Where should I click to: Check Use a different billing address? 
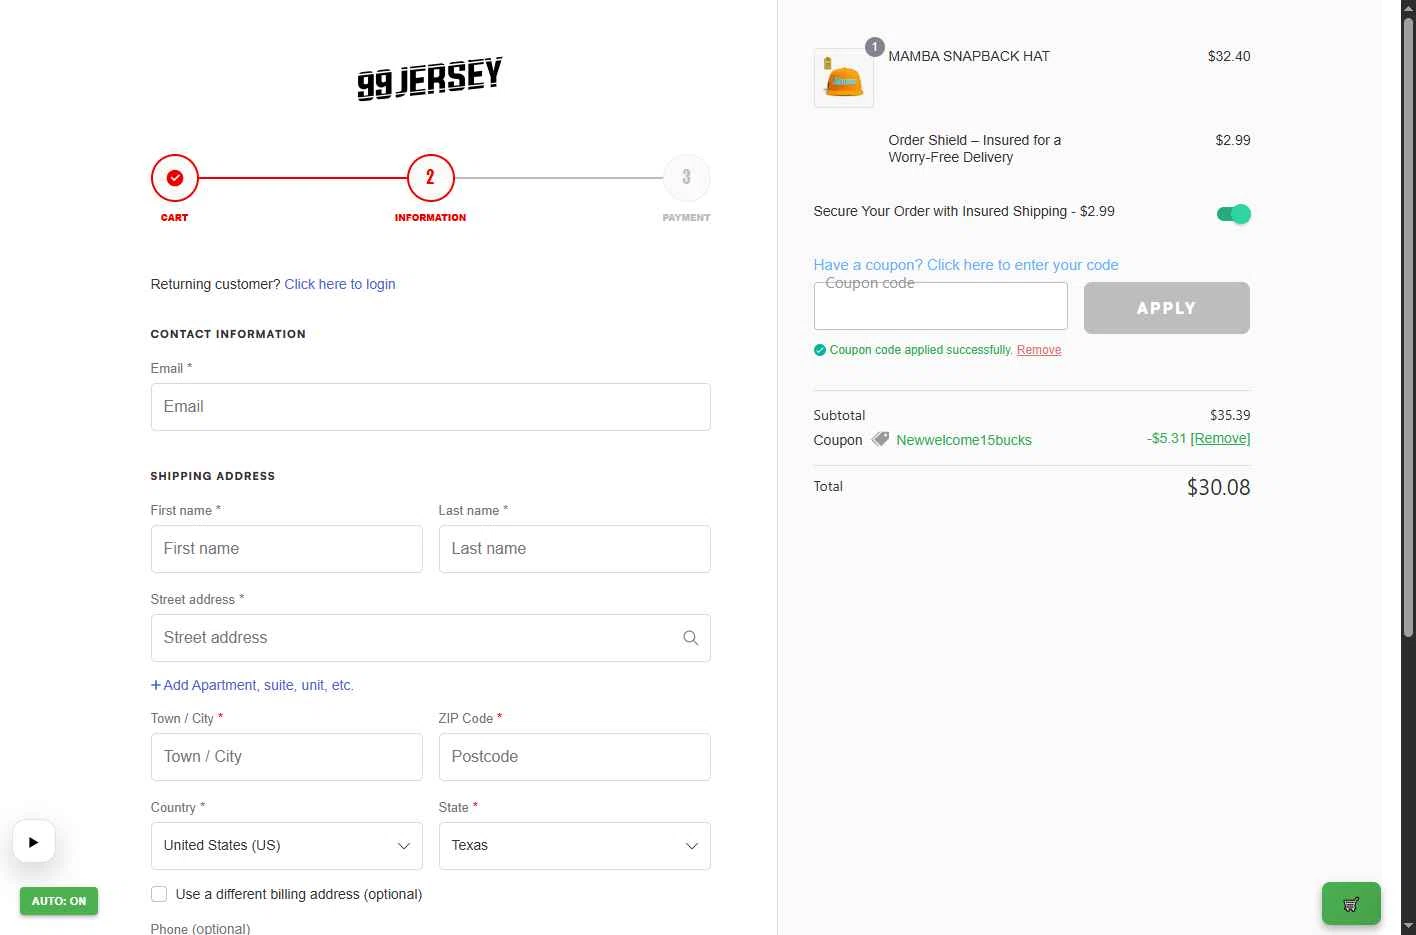click(x=159, y=894)
